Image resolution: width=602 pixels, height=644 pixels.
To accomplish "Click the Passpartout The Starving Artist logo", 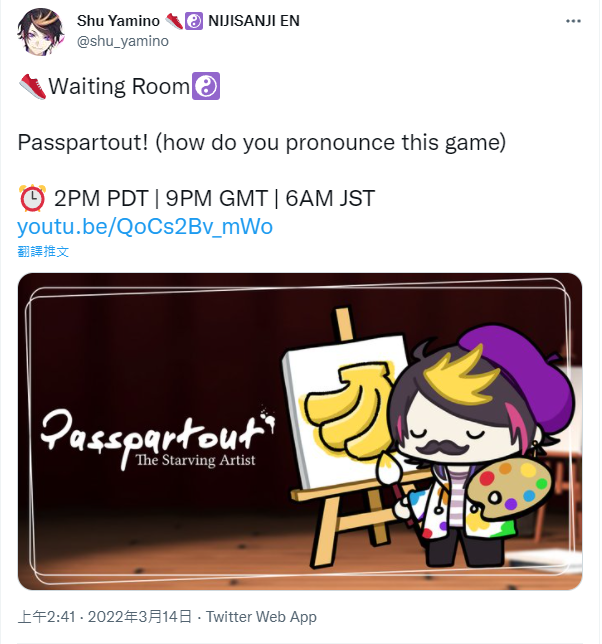I will coord(158,438).
